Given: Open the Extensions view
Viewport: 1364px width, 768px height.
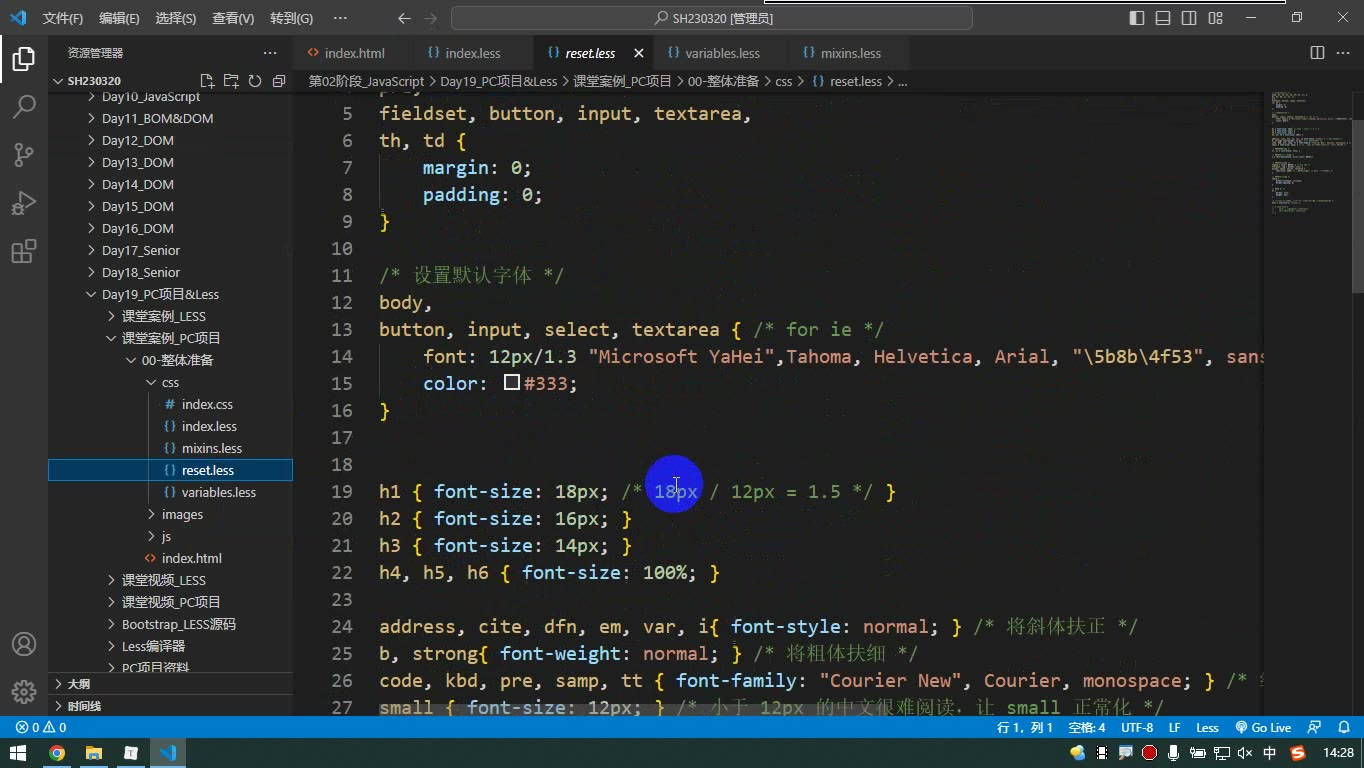Looking at the screenshot, I should click(x=24, y=251).
